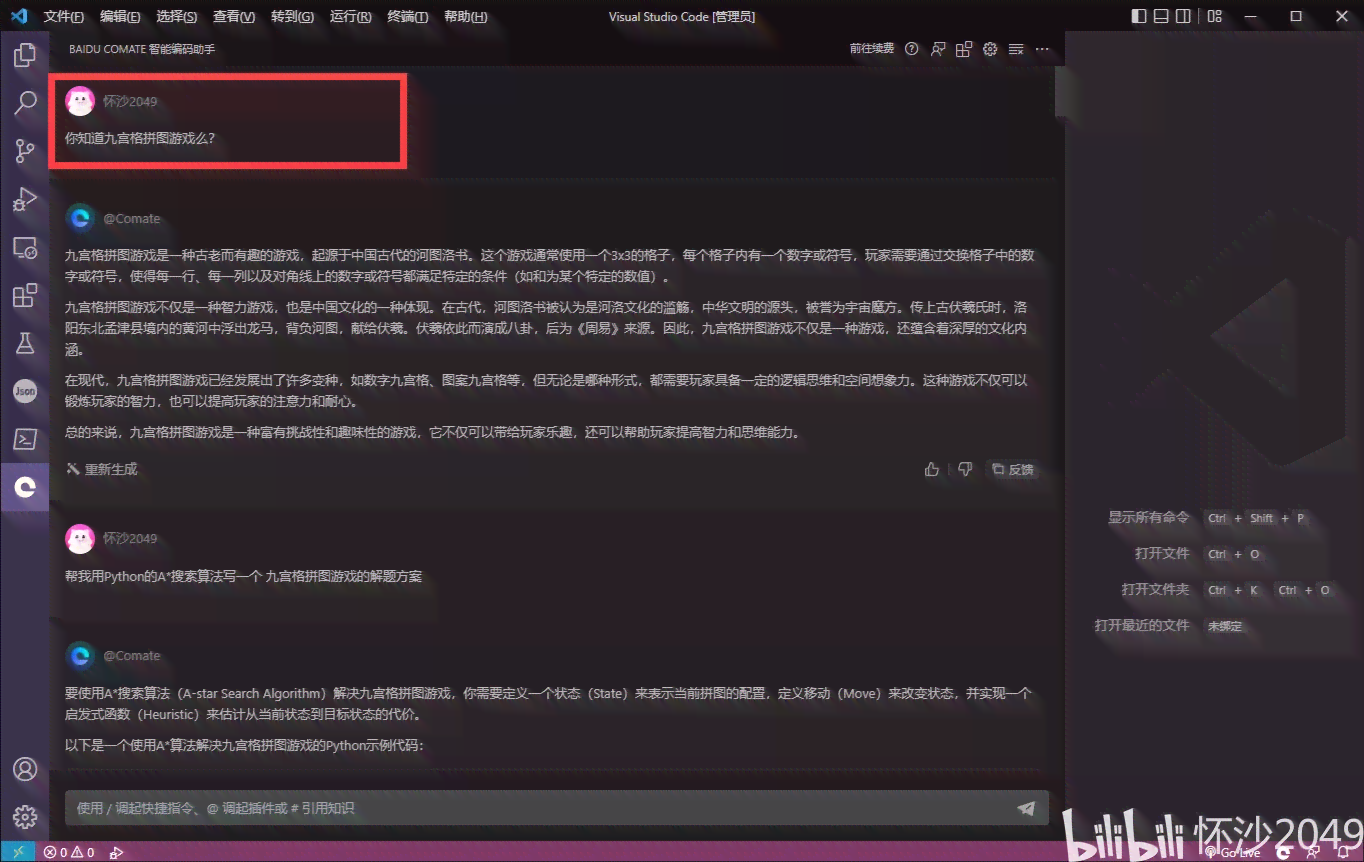Open the Json extension view
This screenshot has height=862, width=1364.
[x=25, y=391]
